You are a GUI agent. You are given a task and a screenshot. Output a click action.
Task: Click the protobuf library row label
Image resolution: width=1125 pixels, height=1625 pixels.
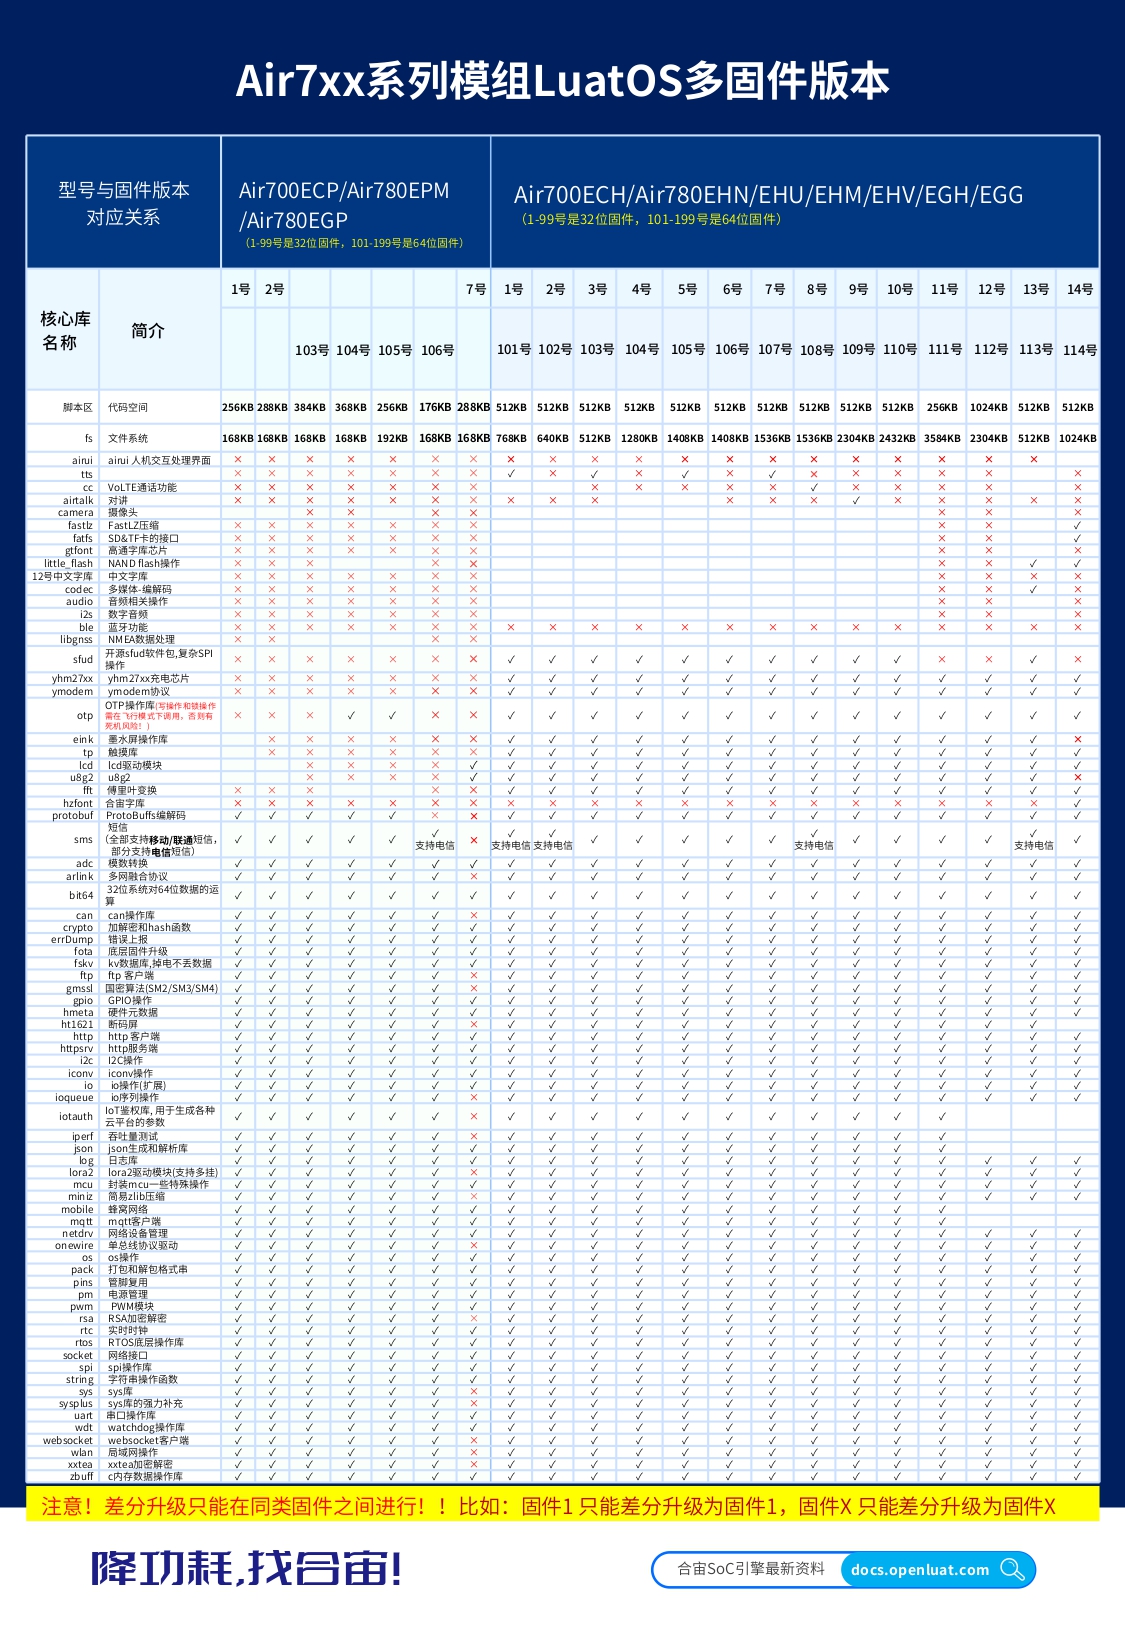tap(73, 815)
